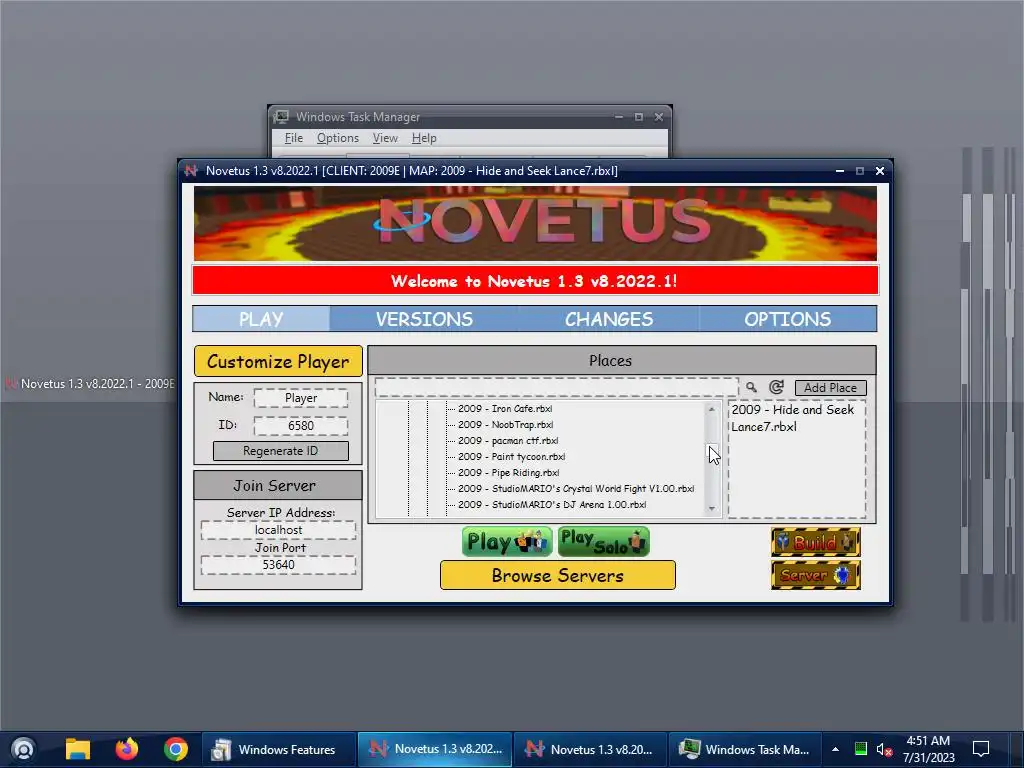Image resolution: width=1024 pixels, height=768 pixels.
Task: Open the CHANGES tab
Action: (609, 319)
